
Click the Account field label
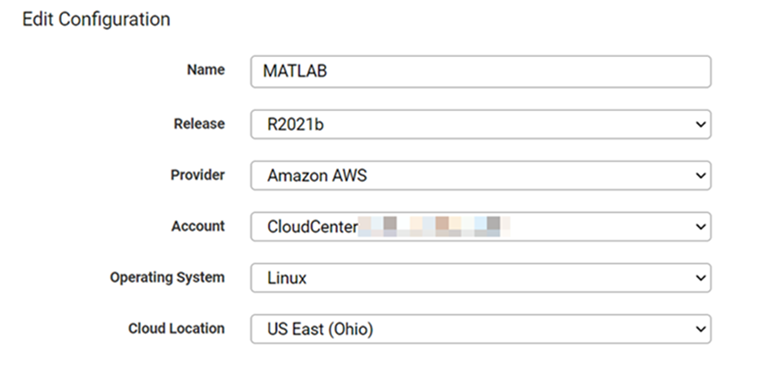pos(198,226)
